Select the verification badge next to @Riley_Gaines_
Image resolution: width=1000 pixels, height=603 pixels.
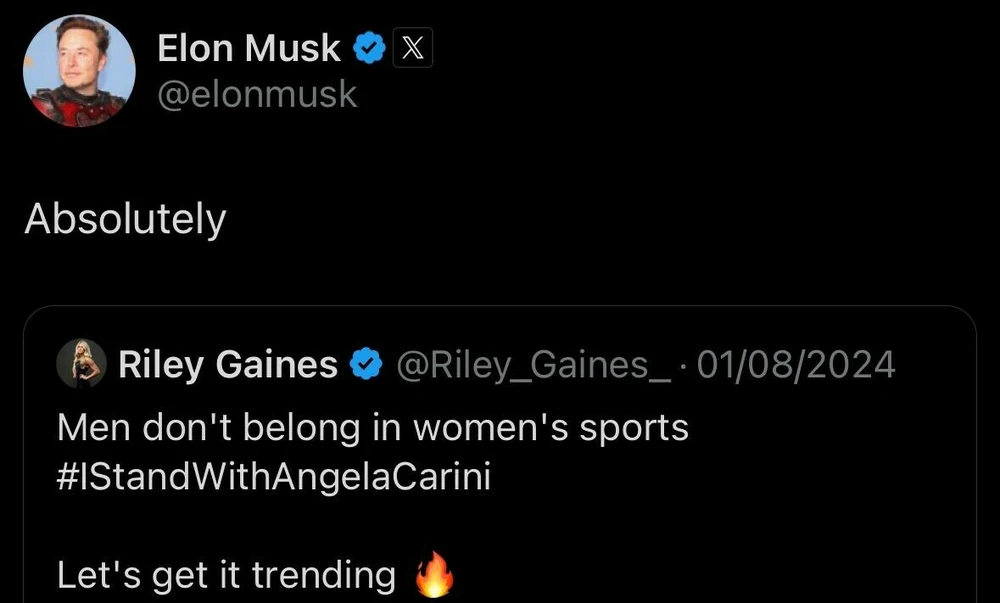coord(365,364)
